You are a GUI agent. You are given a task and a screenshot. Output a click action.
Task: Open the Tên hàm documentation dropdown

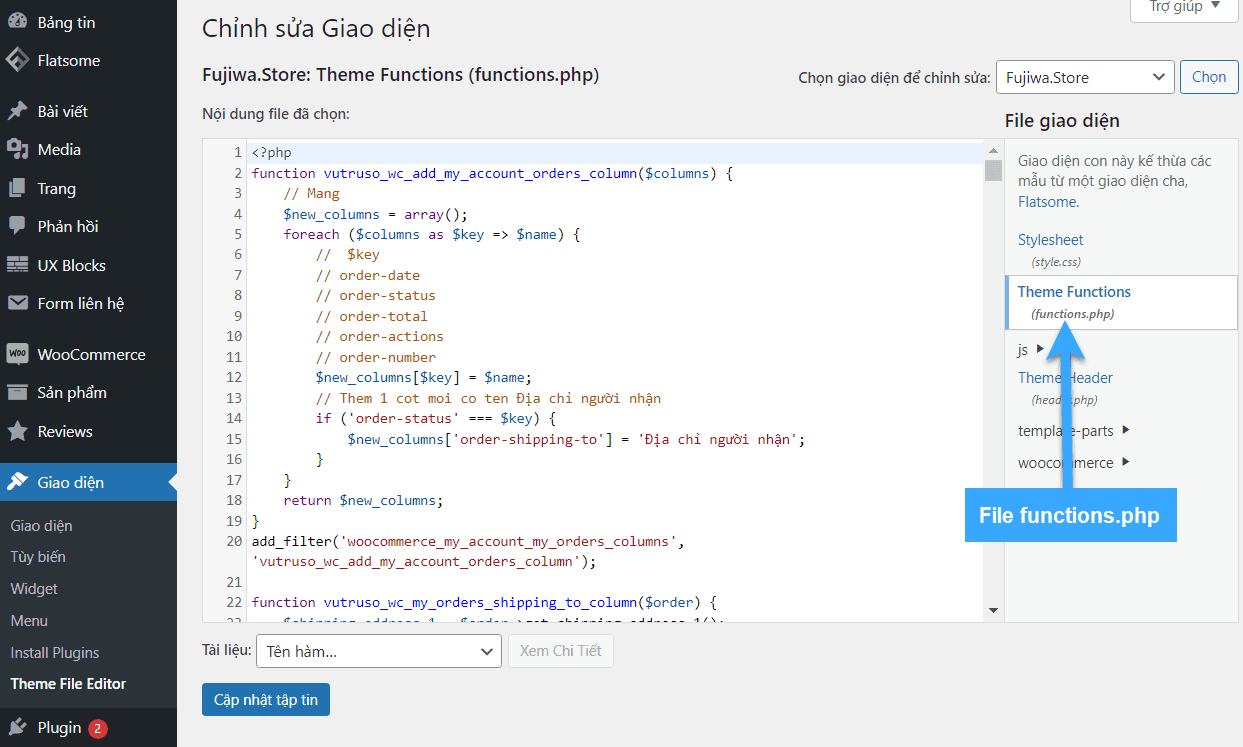click(378, 651)
